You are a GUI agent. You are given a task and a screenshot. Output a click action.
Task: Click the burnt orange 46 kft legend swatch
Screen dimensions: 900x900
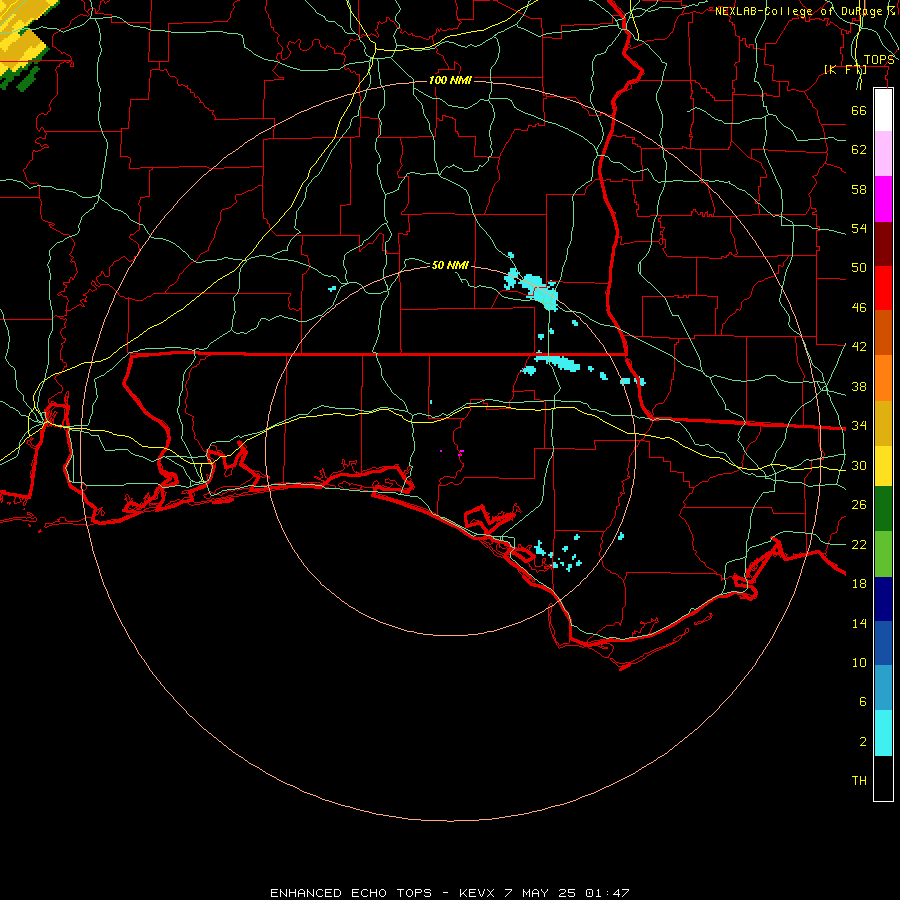tap(883, 332)
